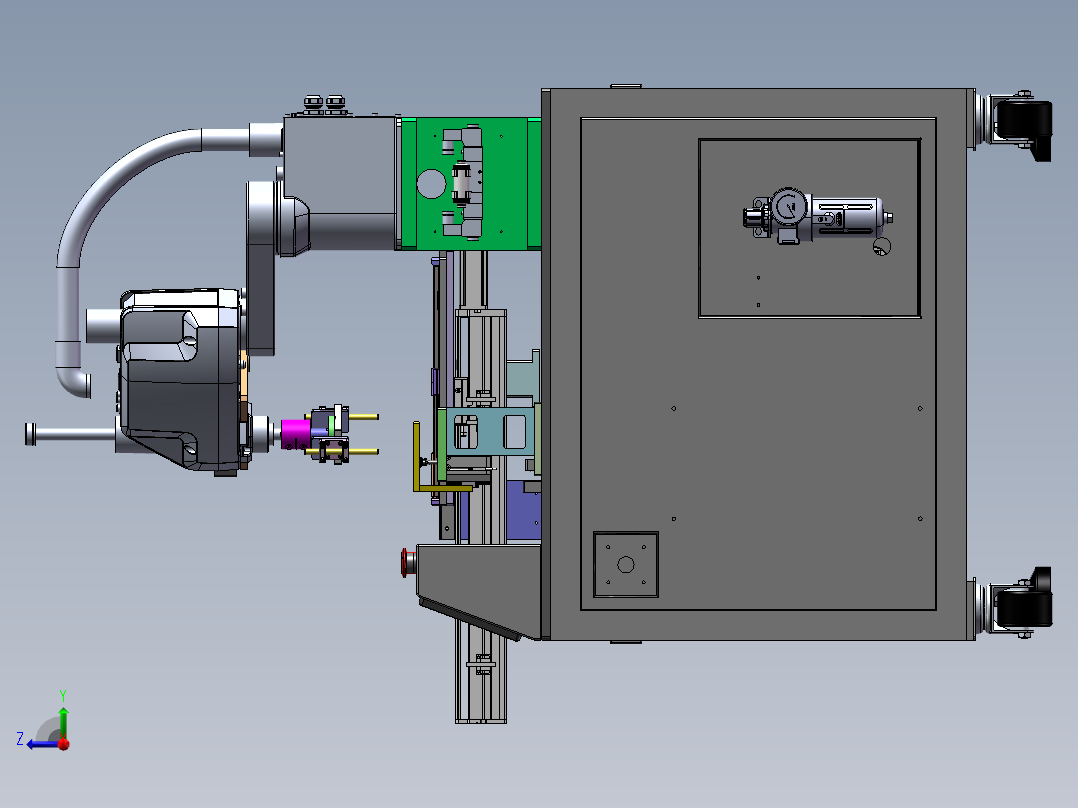Select the purple block beside the rail
The image size is (1078, 808).
pos(522,510)
